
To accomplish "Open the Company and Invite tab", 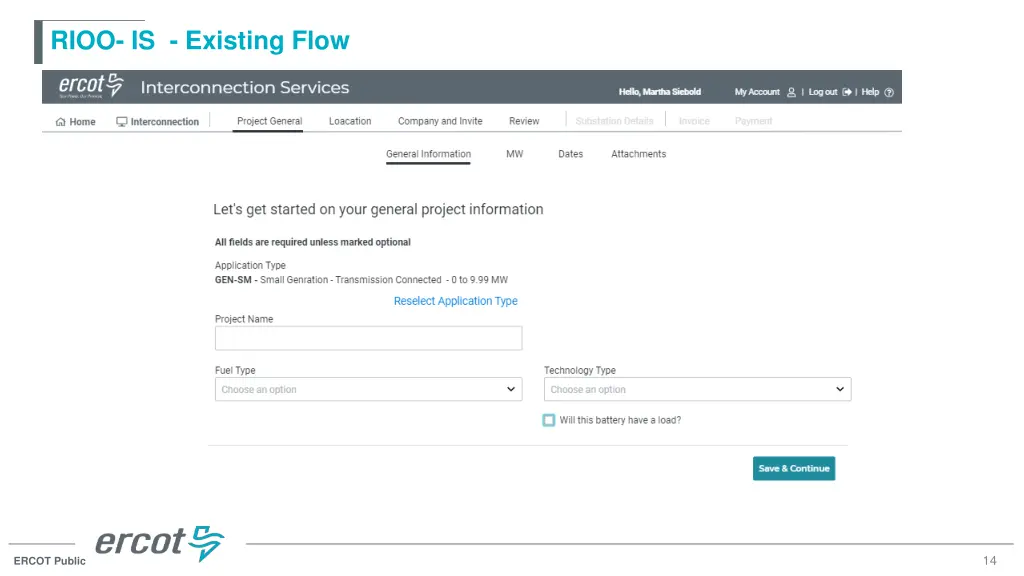I will 440,121.
